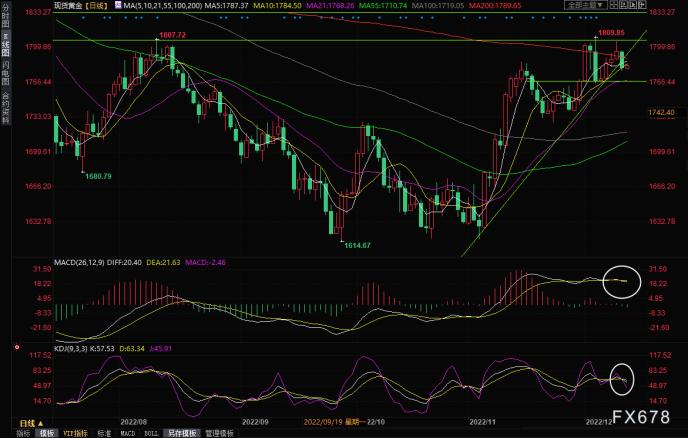The image size is (688, 438).
Task: Click the MA200:1789.65 value
Action: [x=495, y=6]
